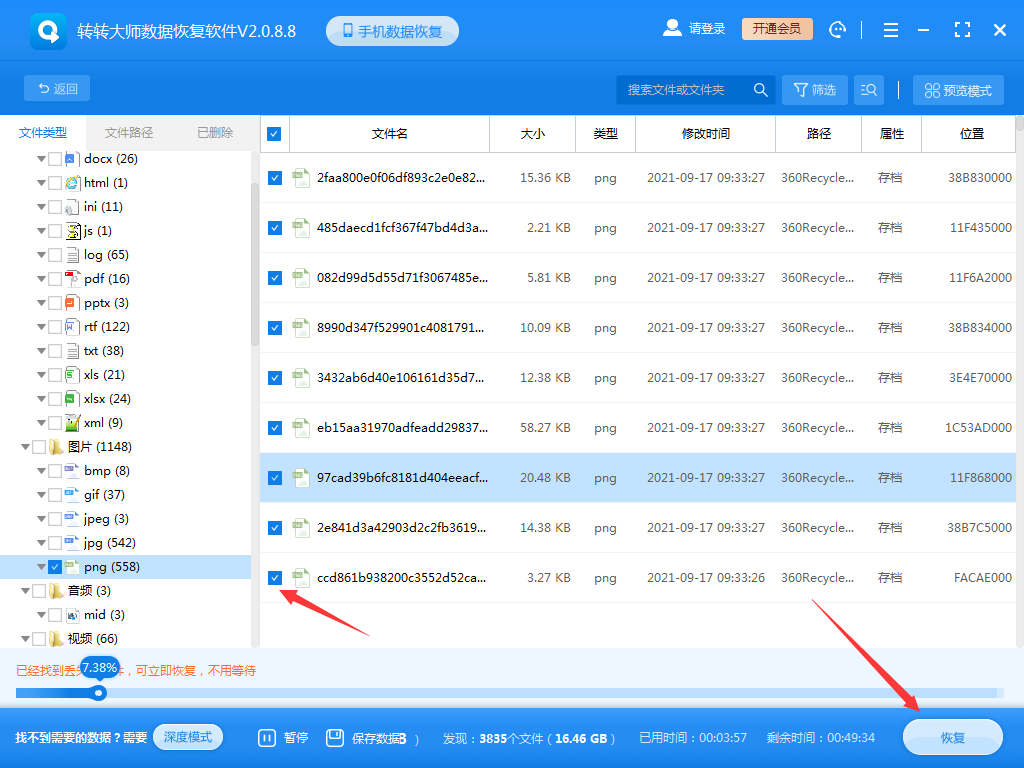Click the search magnifier icon
The width and height of the screenshot is (1024, 768).
click(x=760, y=89)
